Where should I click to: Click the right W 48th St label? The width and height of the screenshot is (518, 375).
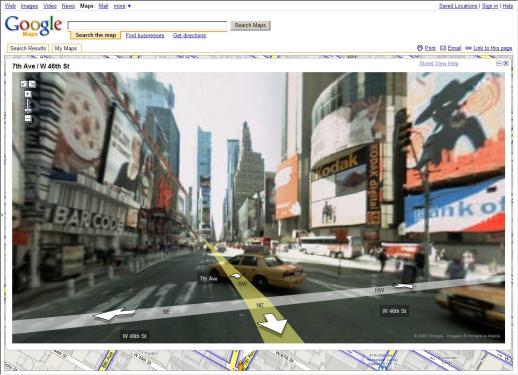coord(394,311)
